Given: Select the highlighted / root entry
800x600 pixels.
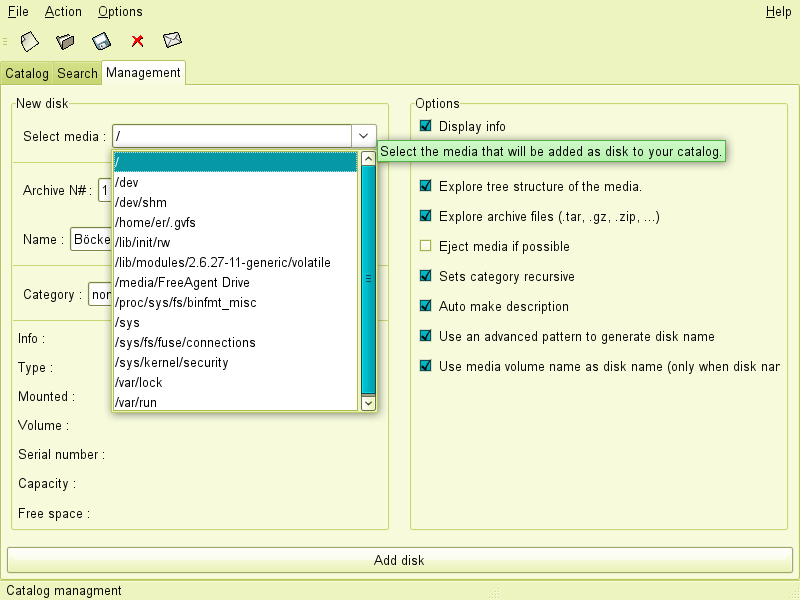Looking at the screenshot, I should point(236,162).
